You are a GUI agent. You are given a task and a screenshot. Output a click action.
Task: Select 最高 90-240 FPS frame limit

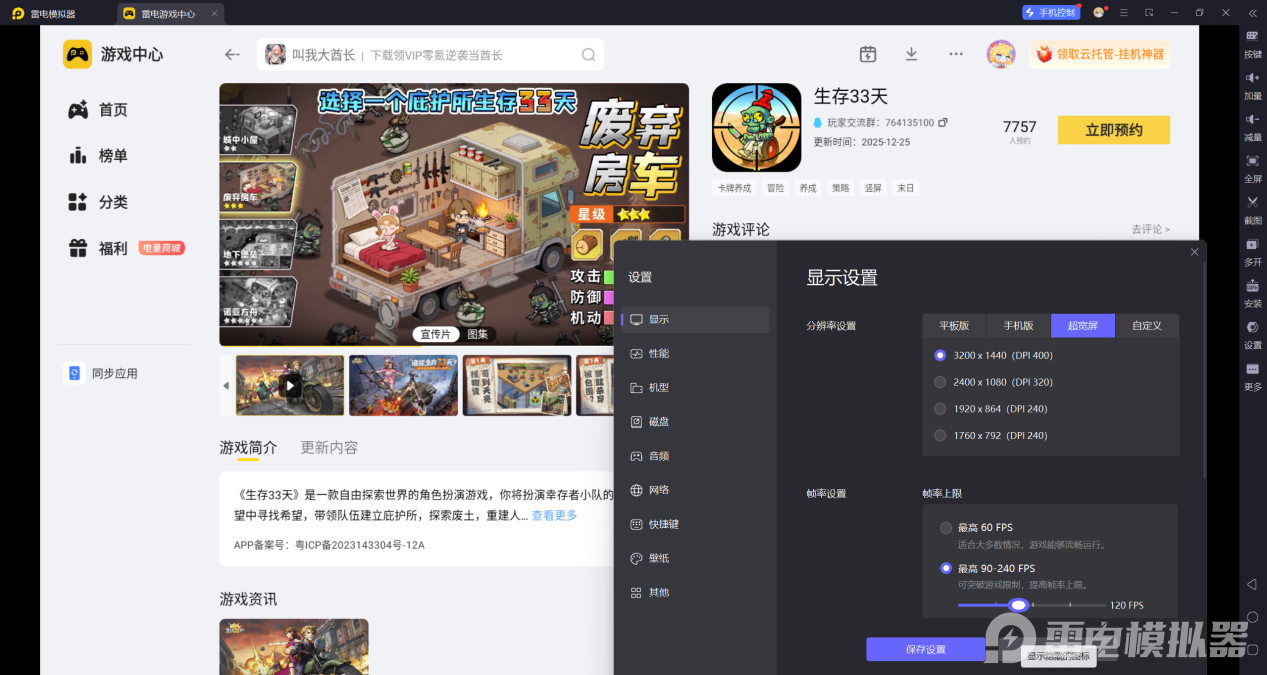987,568
